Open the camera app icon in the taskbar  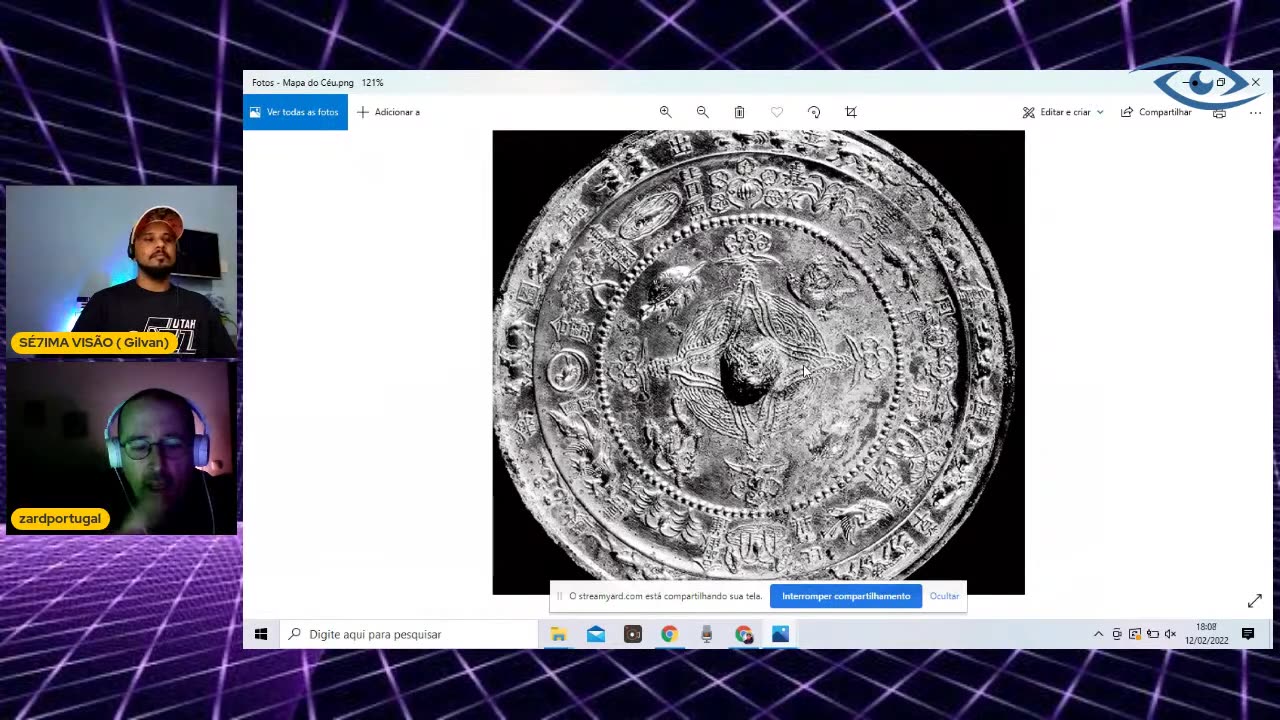(633, 634)
